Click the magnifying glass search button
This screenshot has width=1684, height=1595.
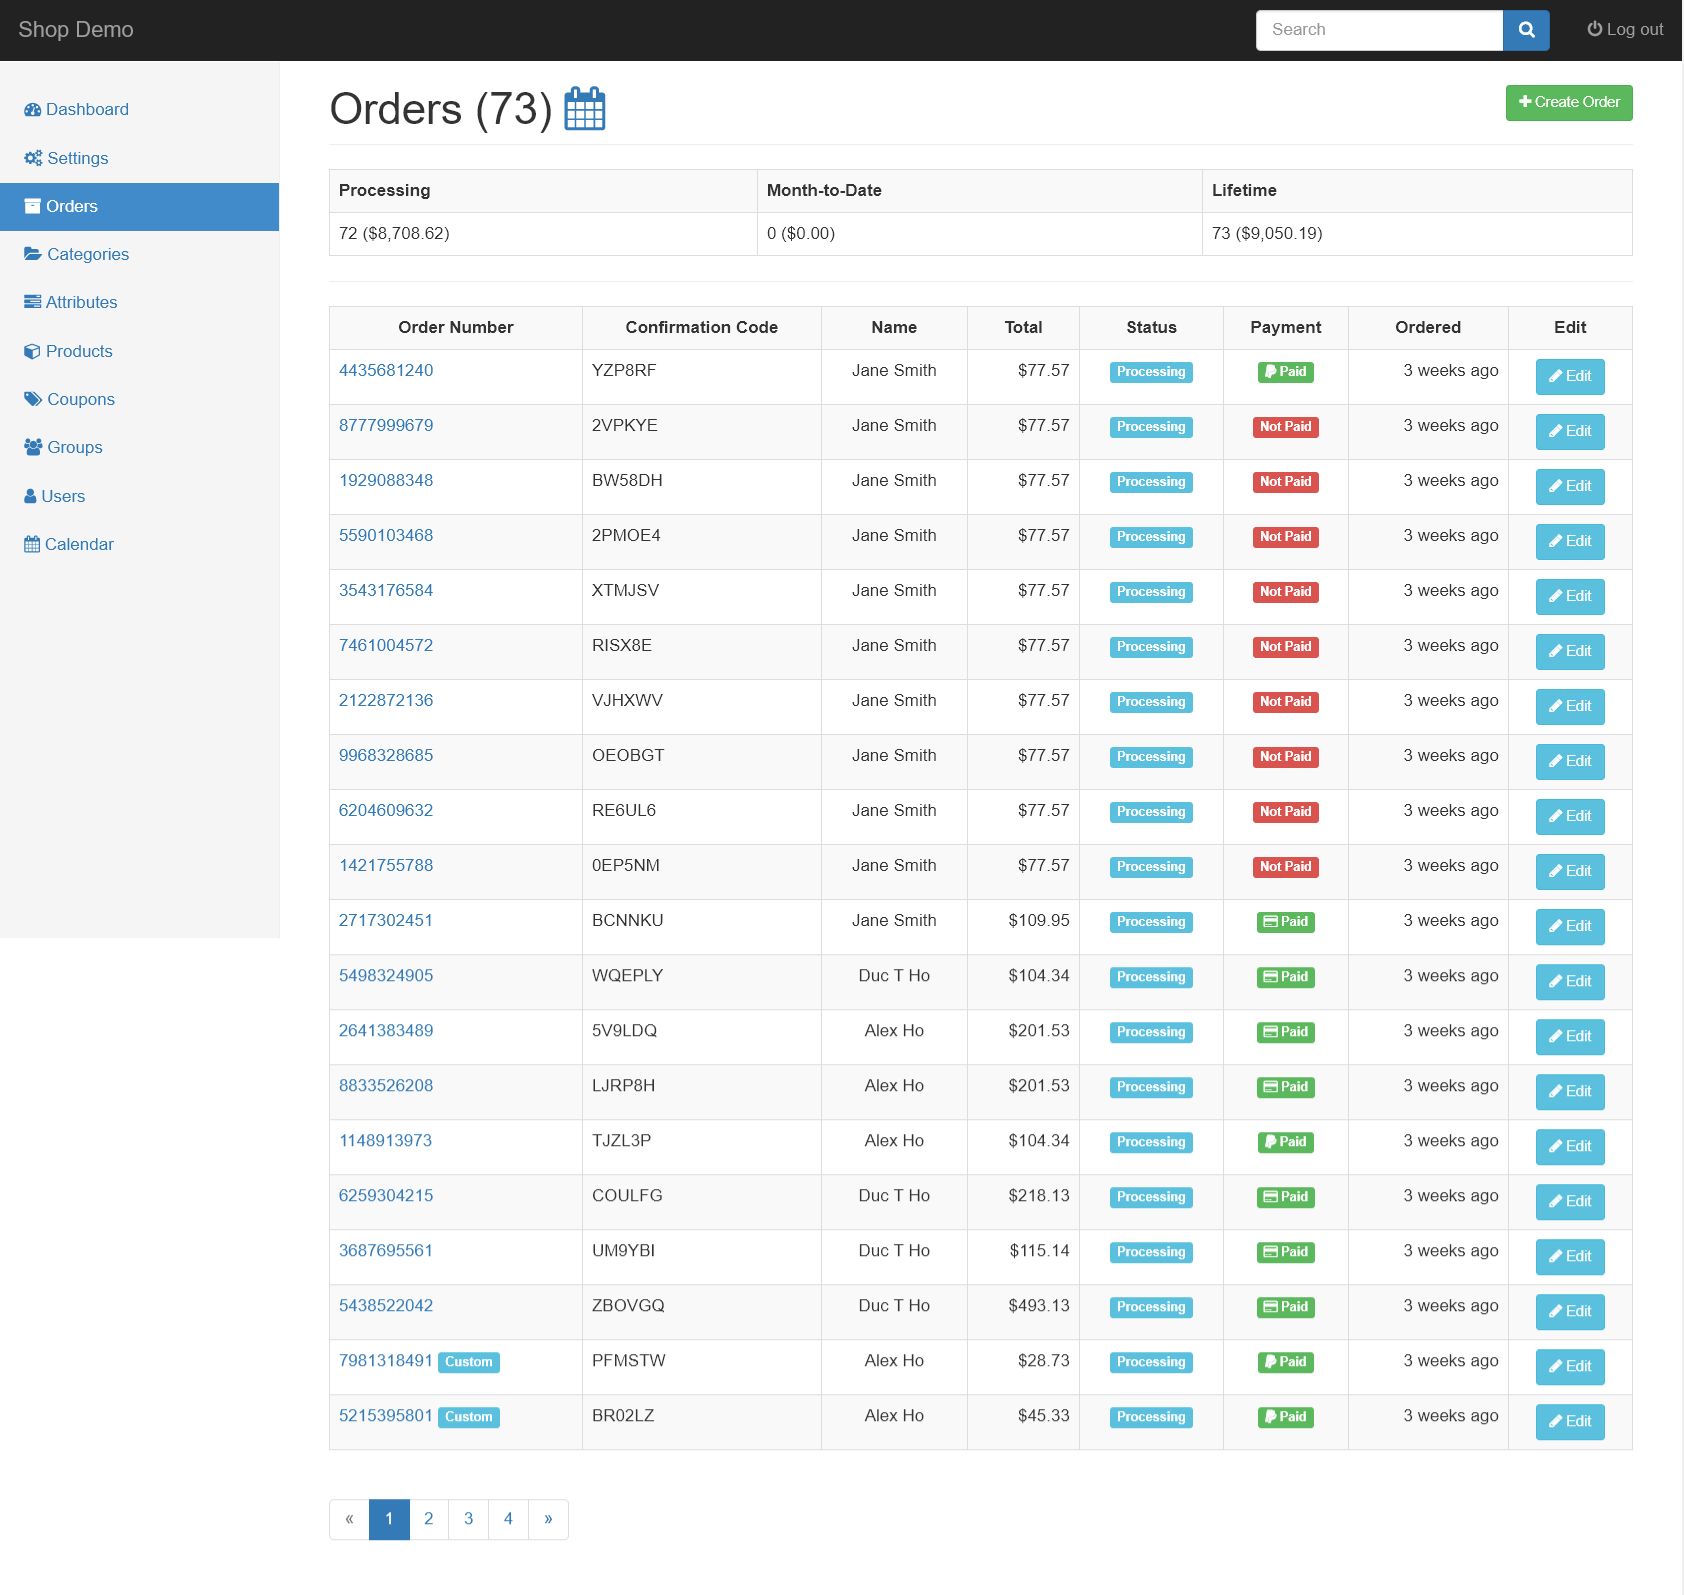click(x=1526, y=30)
